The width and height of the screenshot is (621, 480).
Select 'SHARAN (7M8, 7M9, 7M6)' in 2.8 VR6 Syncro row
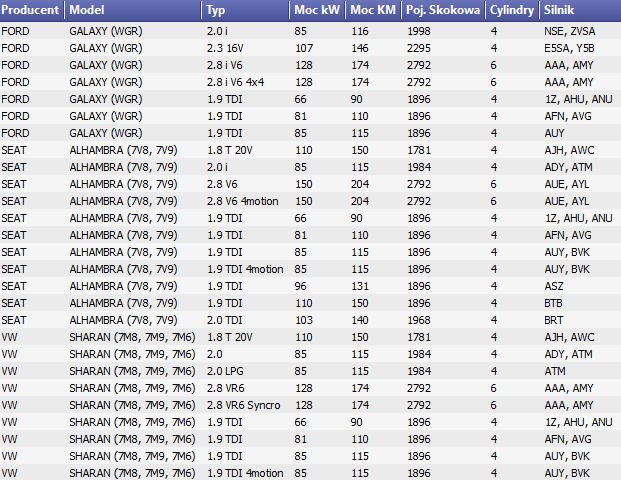click(x=132, y=406)
